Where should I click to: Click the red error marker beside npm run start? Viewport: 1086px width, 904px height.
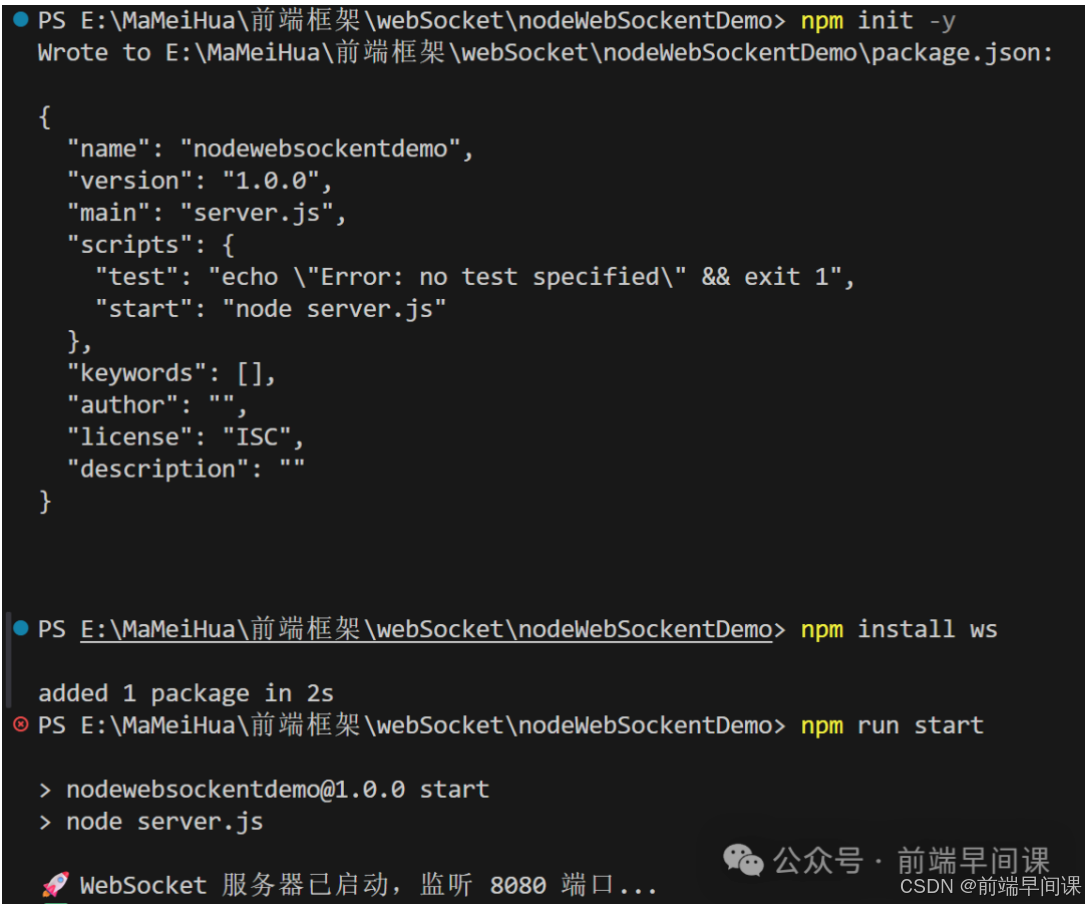point(20,724)
